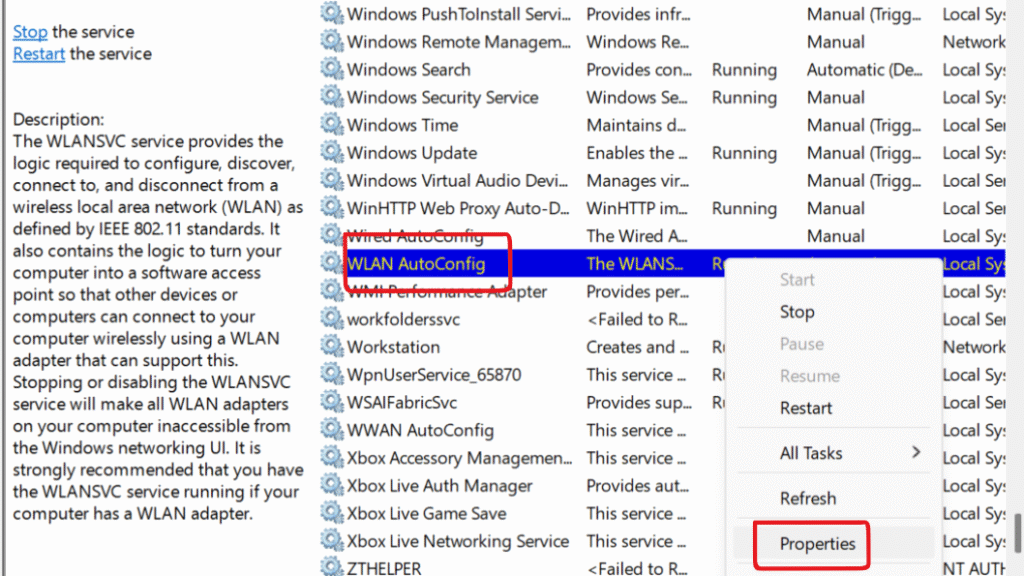
Task: Click the Xbox Live Auth Manager gear icon
Action: pos(332,485)
